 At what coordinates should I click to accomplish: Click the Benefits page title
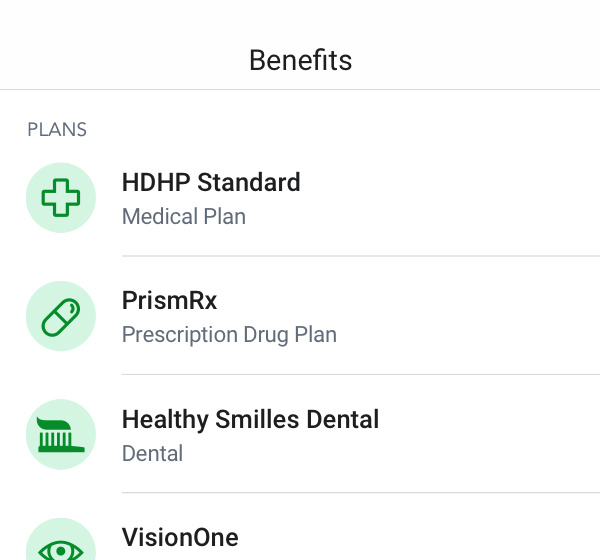click(300, 60)
